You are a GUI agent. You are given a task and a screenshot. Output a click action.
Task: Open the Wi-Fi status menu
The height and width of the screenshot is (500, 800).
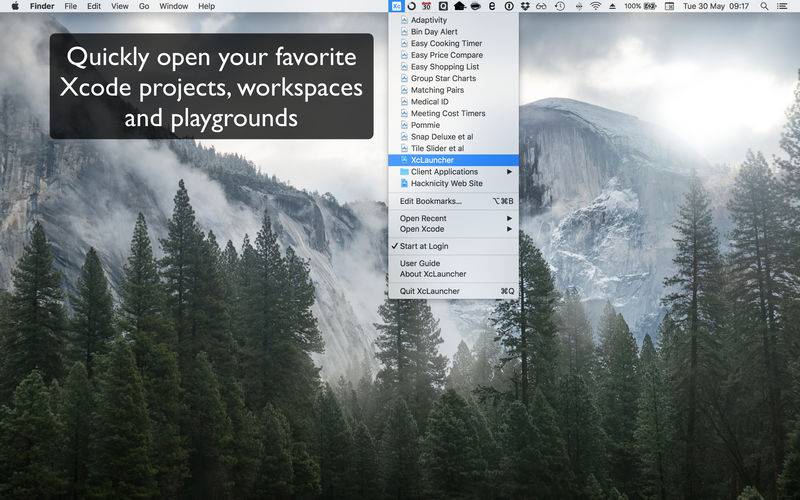pos(595,6)
